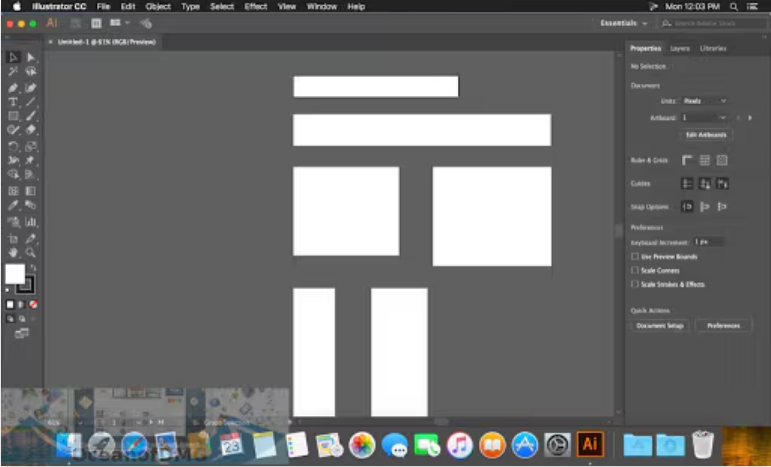
Task: Open the Change Screen Mode button
Action: click(x=22, y=334)
